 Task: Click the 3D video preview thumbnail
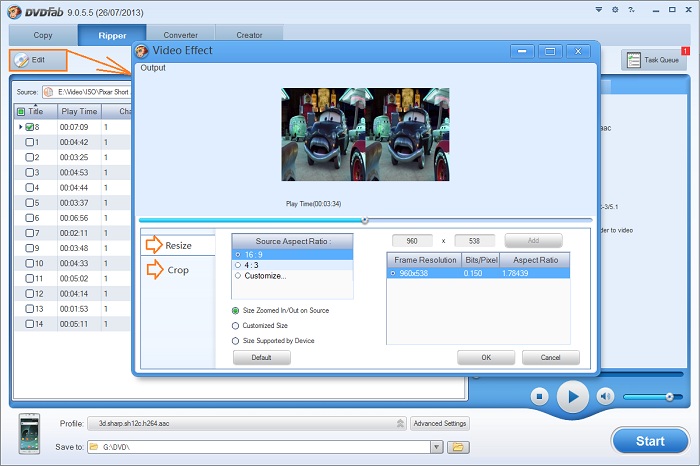(x=365, y=134)
